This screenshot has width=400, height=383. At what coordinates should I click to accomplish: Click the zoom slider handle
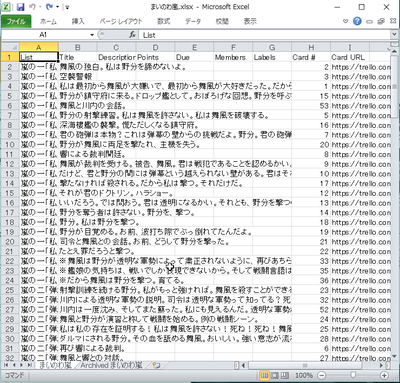tap(353, 376)
